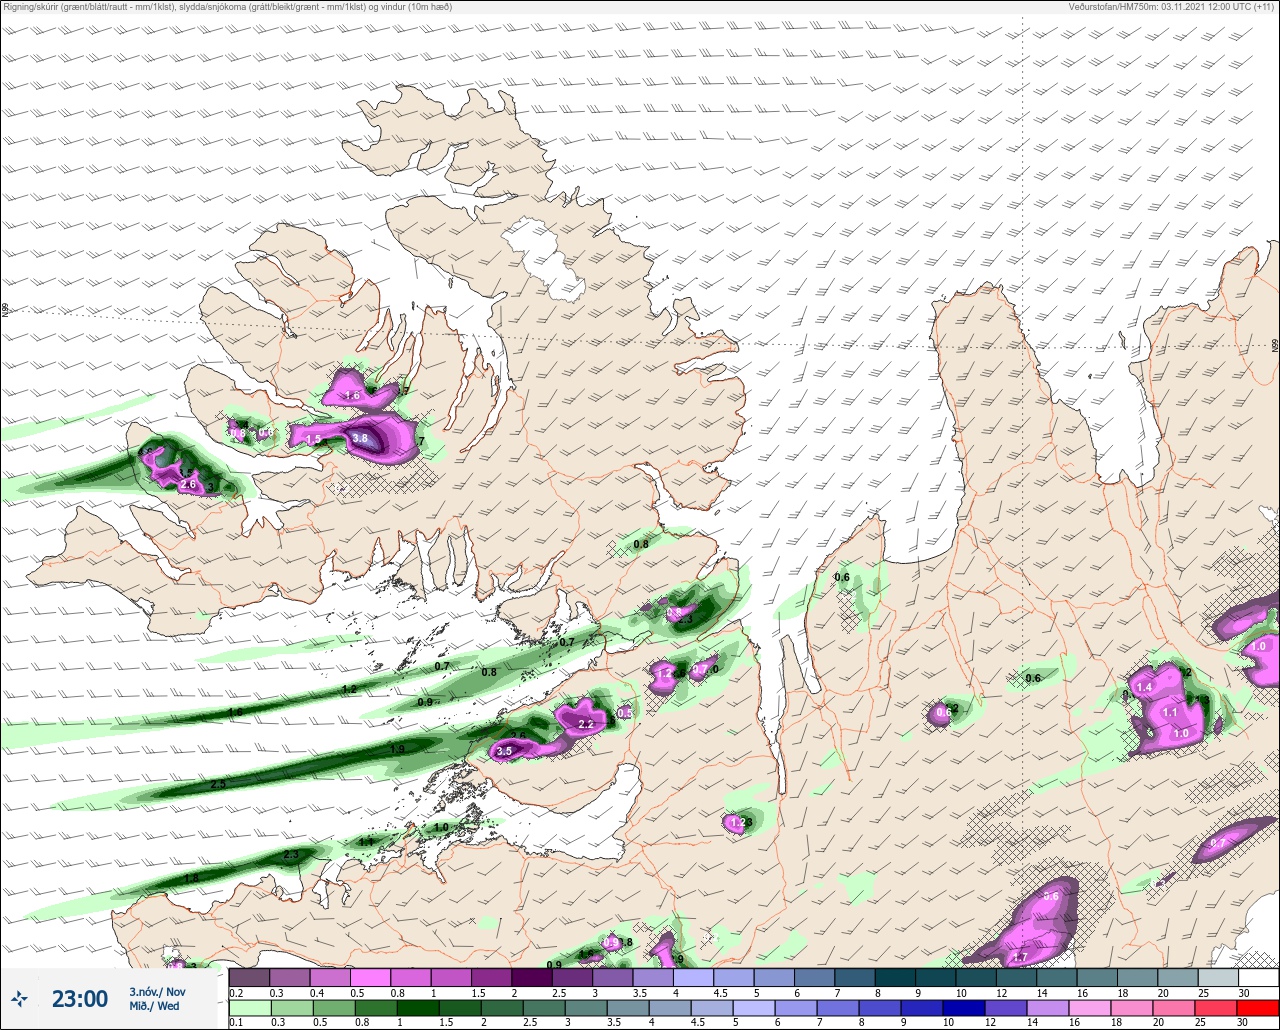Click the snow value 2.2 on the map
This screenshot has height=1030, width=1280.
point(586,724)
